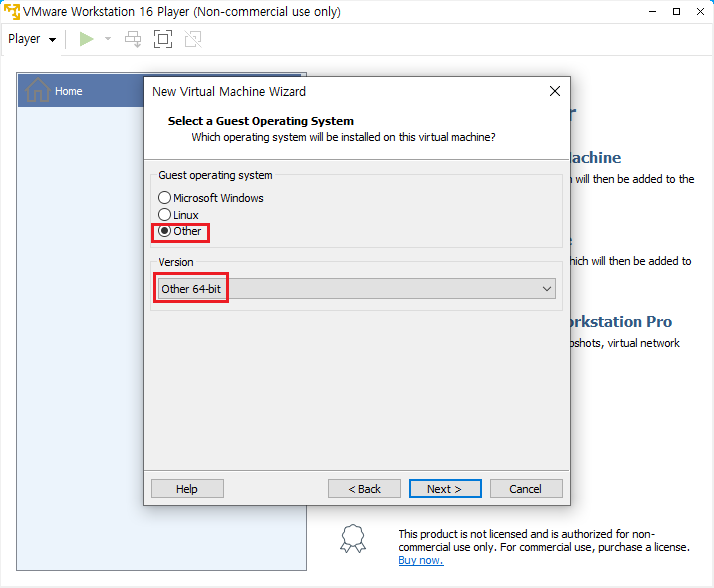Screen dimensions: 714x588
Task: Close the New Virtual Machine Wizard dialog
Action: (x=555, y=91)
